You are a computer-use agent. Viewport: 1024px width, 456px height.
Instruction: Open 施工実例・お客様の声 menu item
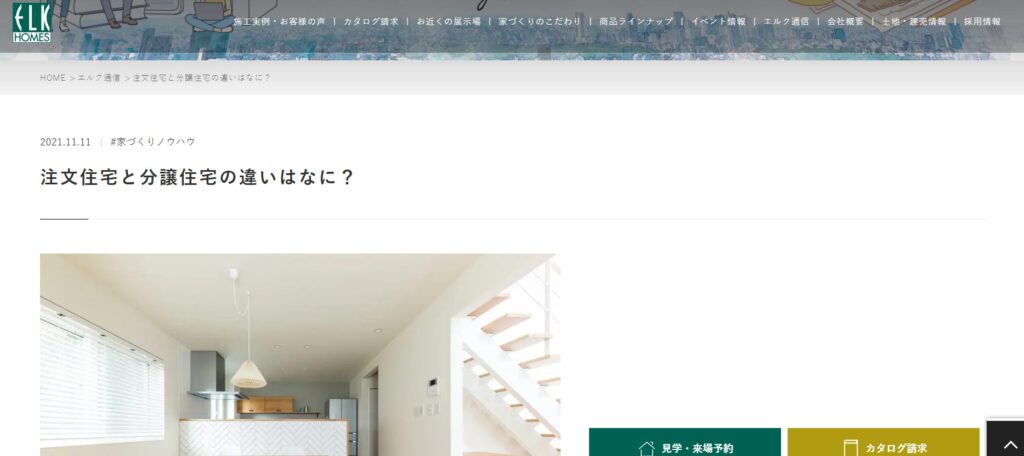[280, 22]
